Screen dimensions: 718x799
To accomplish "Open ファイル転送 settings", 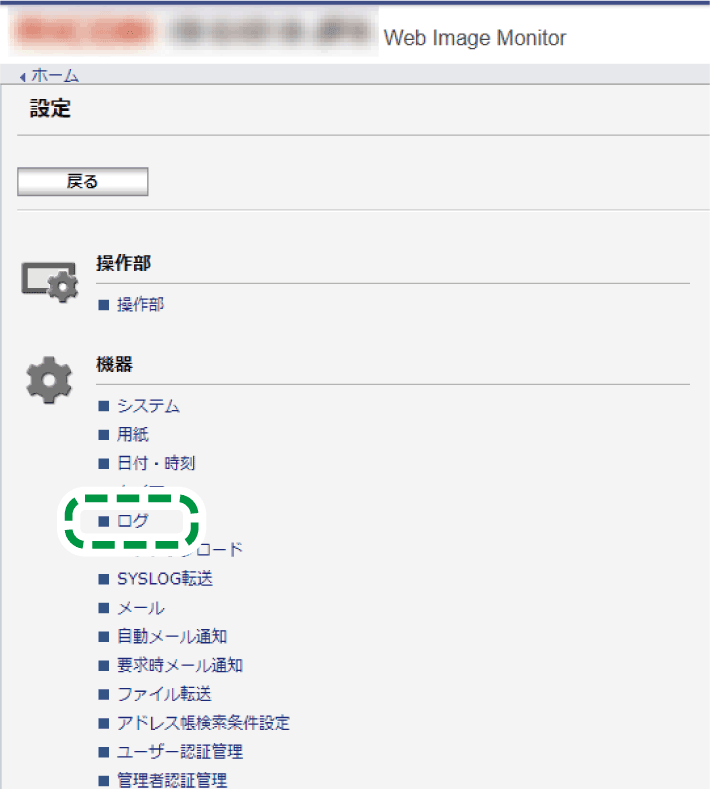I will 164,694.
